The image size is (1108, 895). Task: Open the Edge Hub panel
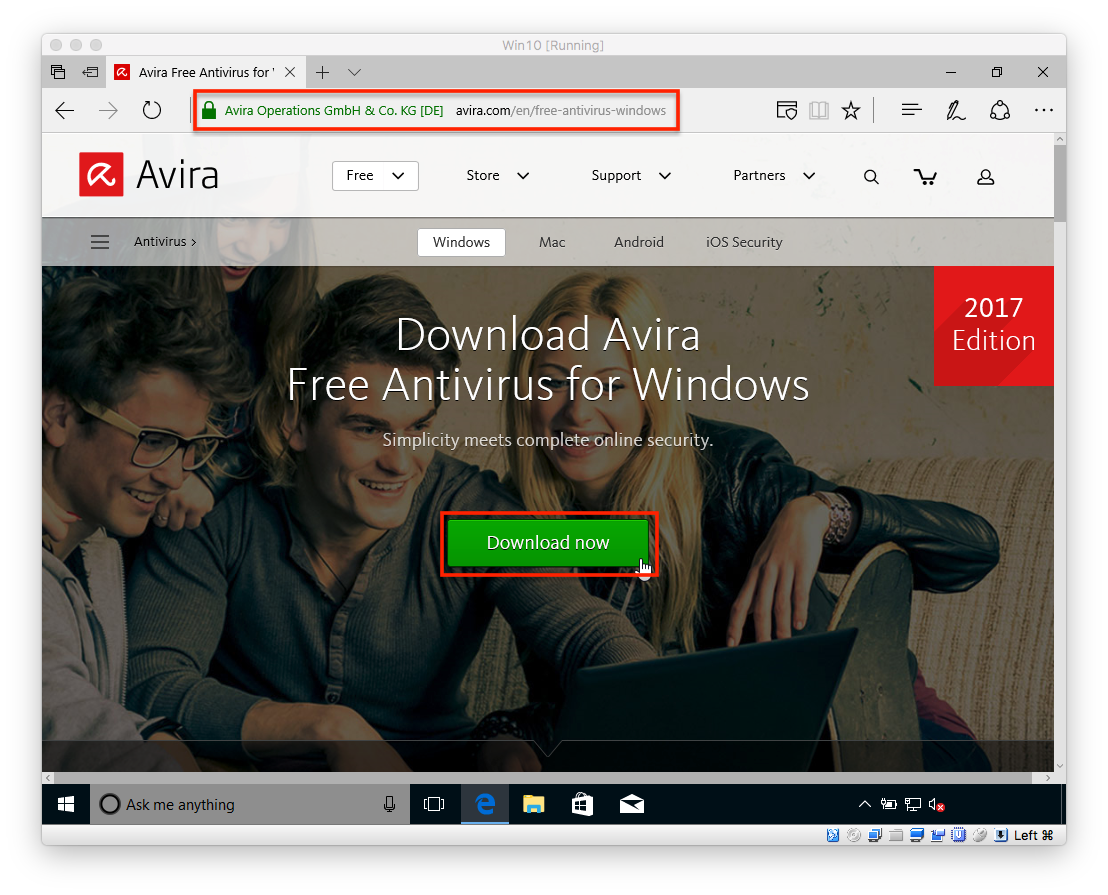[911, 110]
